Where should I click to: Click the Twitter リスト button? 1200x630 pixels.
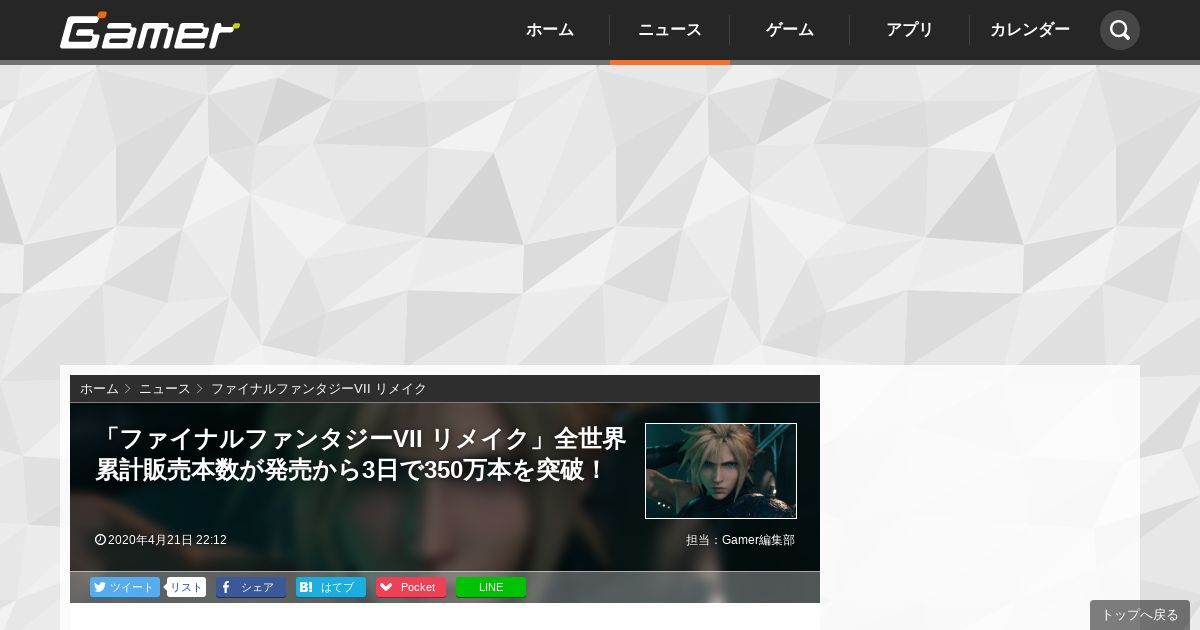click(x=186, y=587)
